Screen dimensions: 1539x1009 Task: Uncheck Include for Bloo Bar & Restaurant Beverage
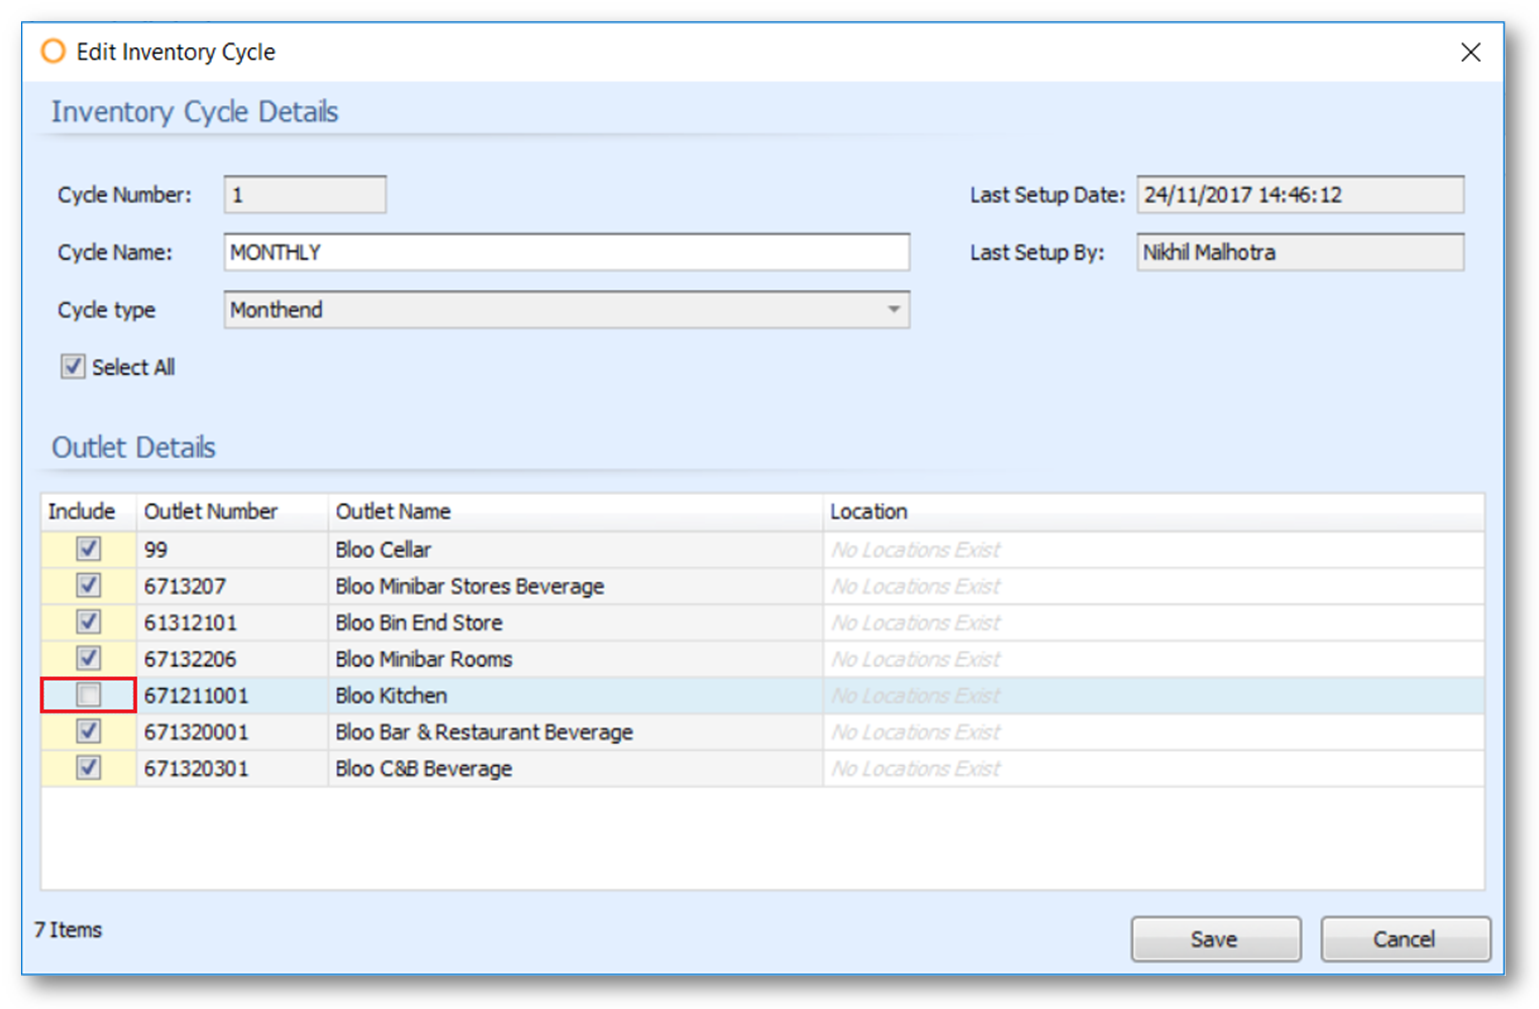(x=89, y=732)
